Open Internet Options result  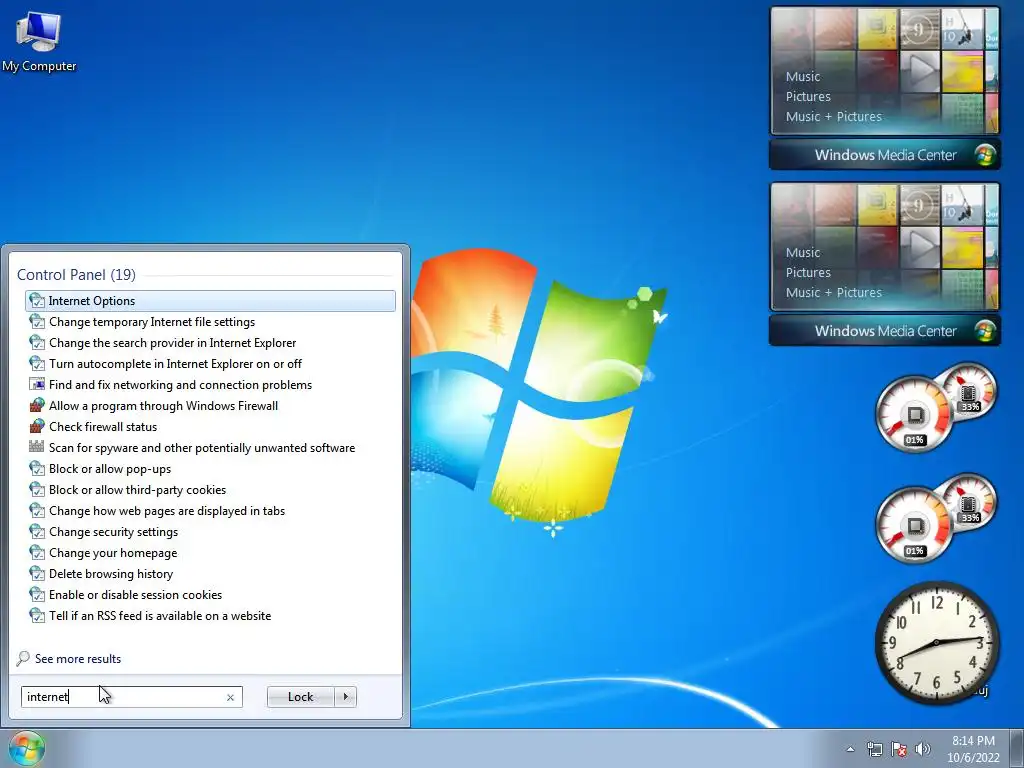tap(210, 300)
